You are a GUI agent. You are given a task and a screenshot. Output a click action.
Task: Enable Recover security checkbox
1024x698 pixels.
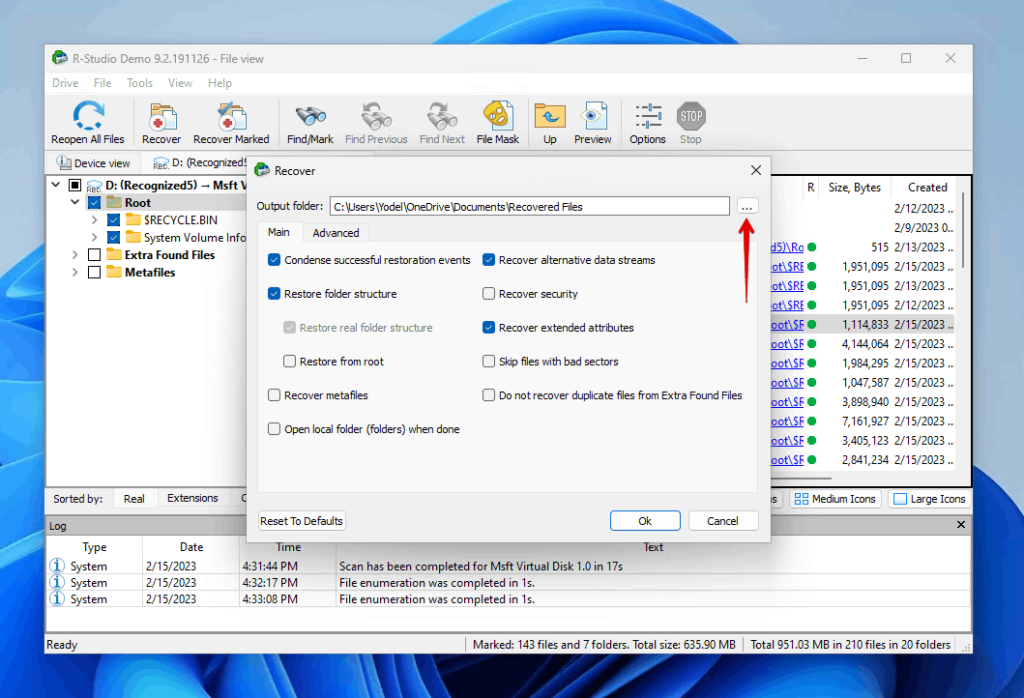488,294
